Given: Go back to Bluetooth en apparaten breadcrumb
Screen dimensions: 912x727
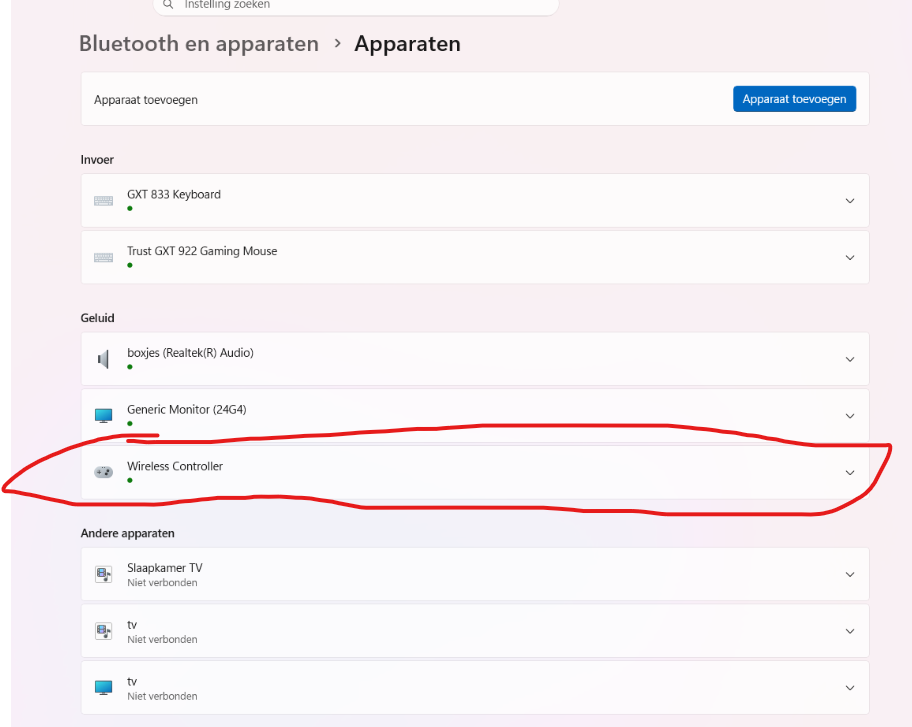Looking at the screenshot, I should pos(199,44).
